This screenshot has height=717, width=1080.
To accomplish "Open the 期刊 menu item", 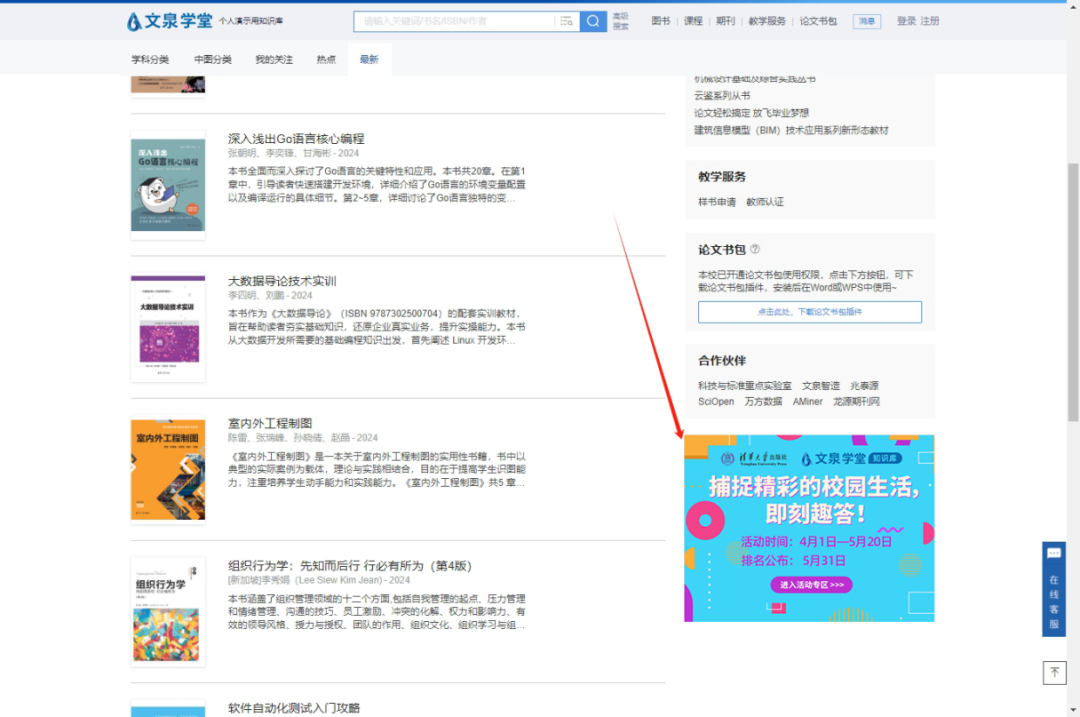I will pyautogui.click(x=725, y=21).
